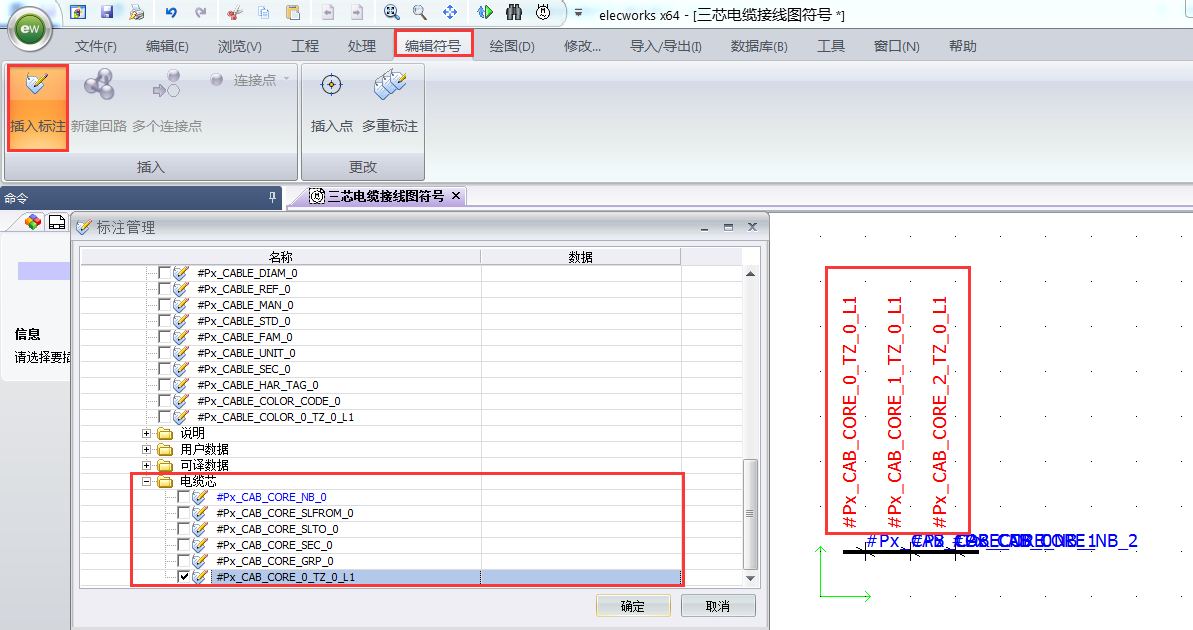1193x630 pixels.
Task: Click the copy icon
Action: pyautogui.click(x=263, y=12)
